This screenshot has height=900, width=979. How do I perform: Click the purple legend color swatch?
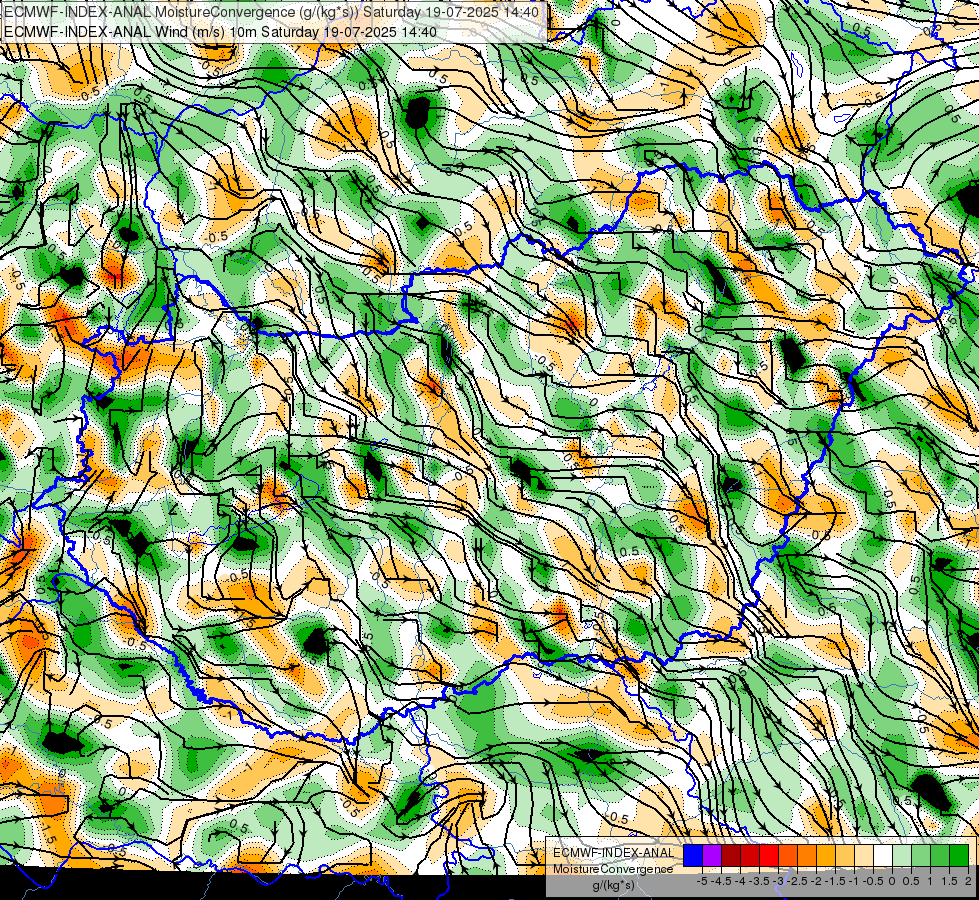pyautogui.click(x=712, y=855)
